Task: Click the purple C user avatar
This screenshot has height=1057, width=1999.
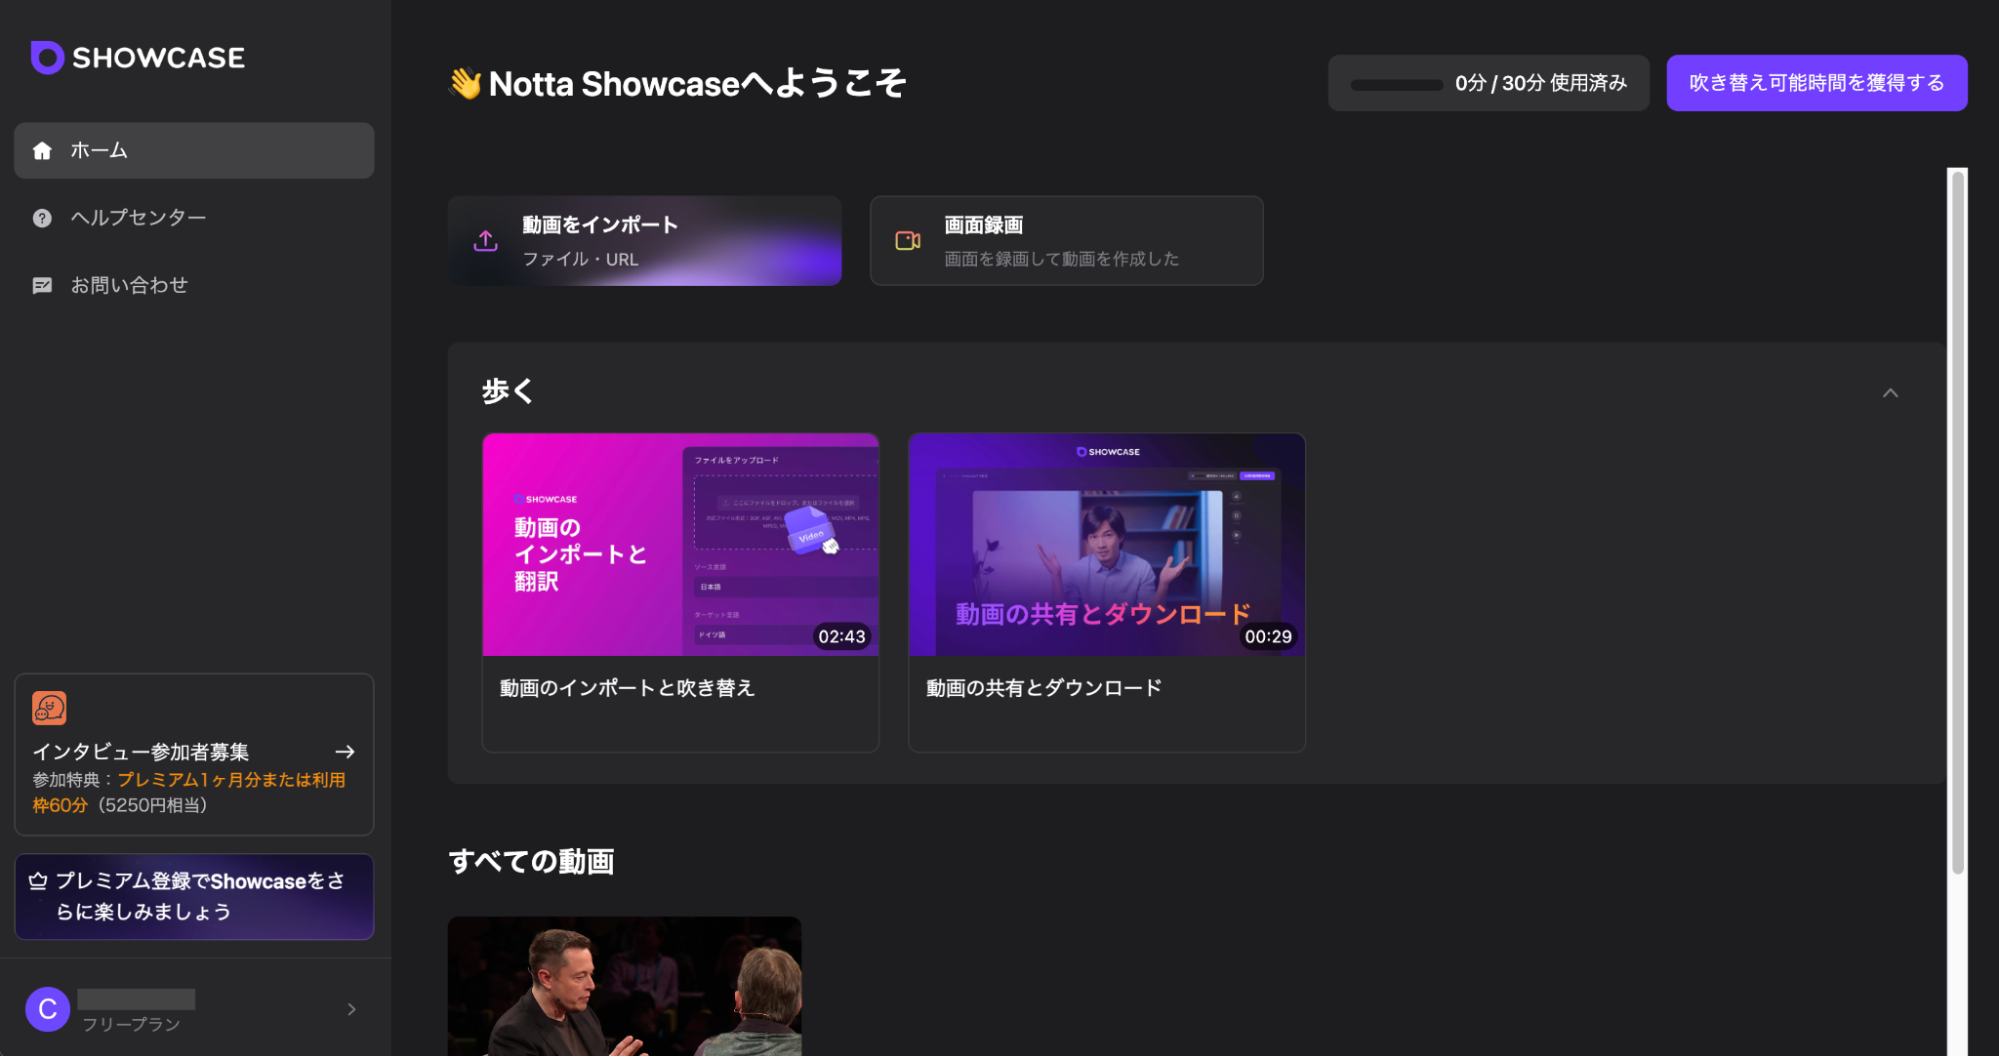Action: pos(47,1010)
